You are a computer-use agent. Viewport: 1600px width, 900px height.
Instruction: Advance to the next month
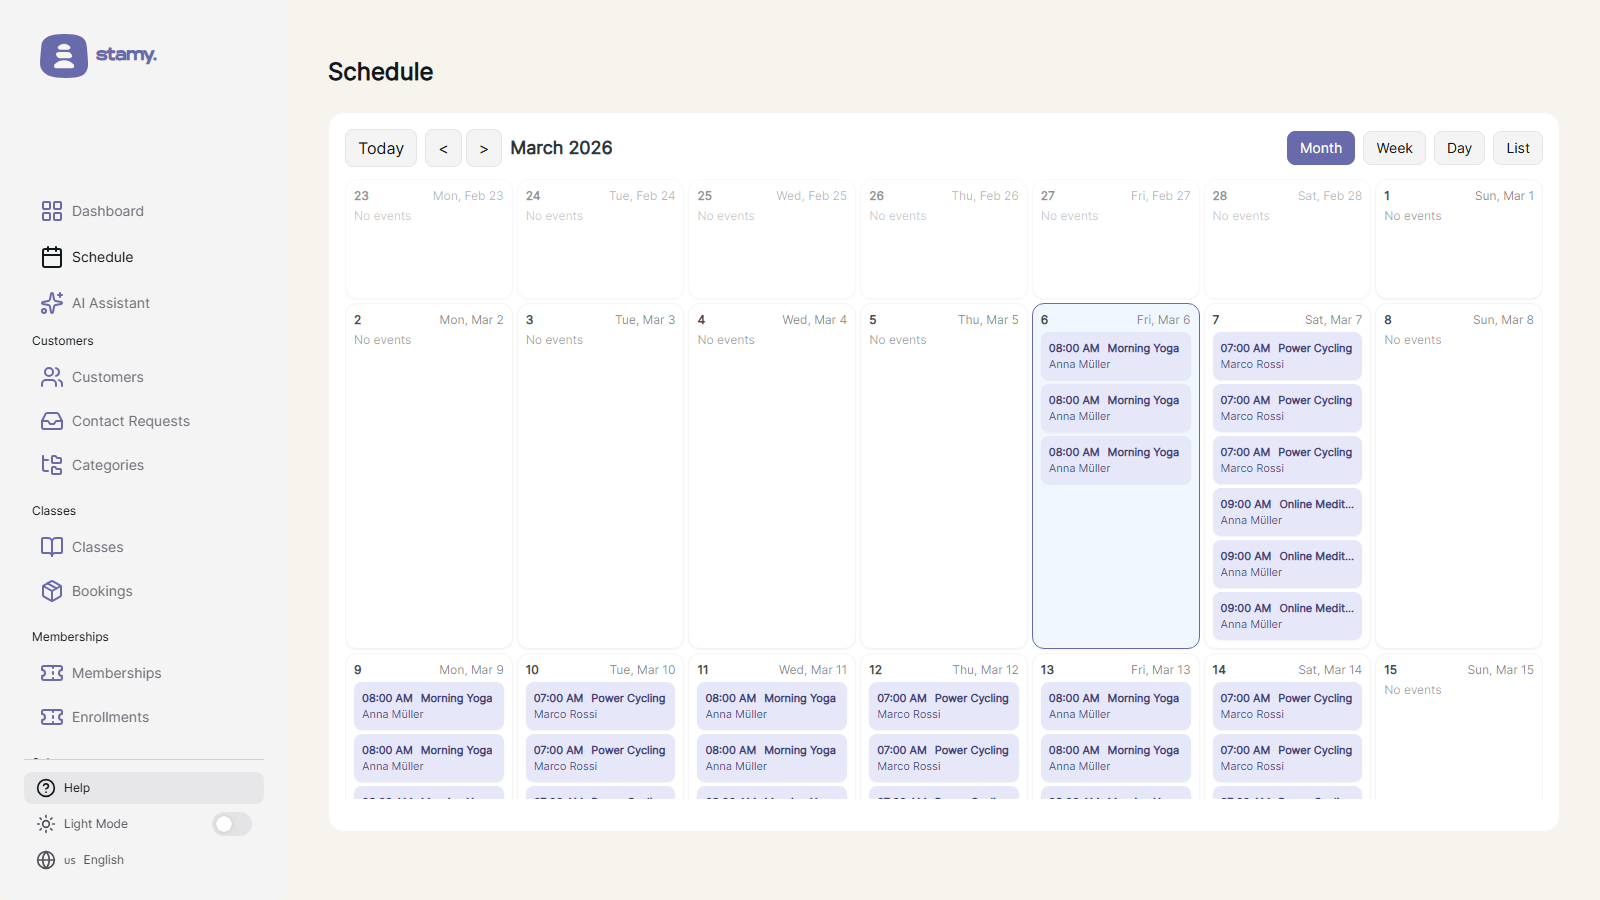(x=484, y=149)
